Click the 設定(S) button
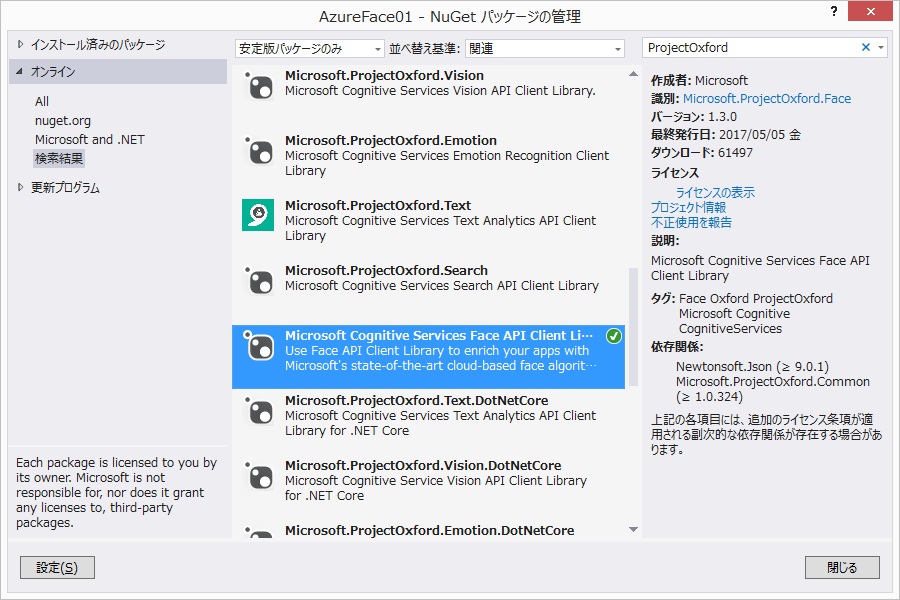Screen dimensions: 900x600 (x=57, y=567)
